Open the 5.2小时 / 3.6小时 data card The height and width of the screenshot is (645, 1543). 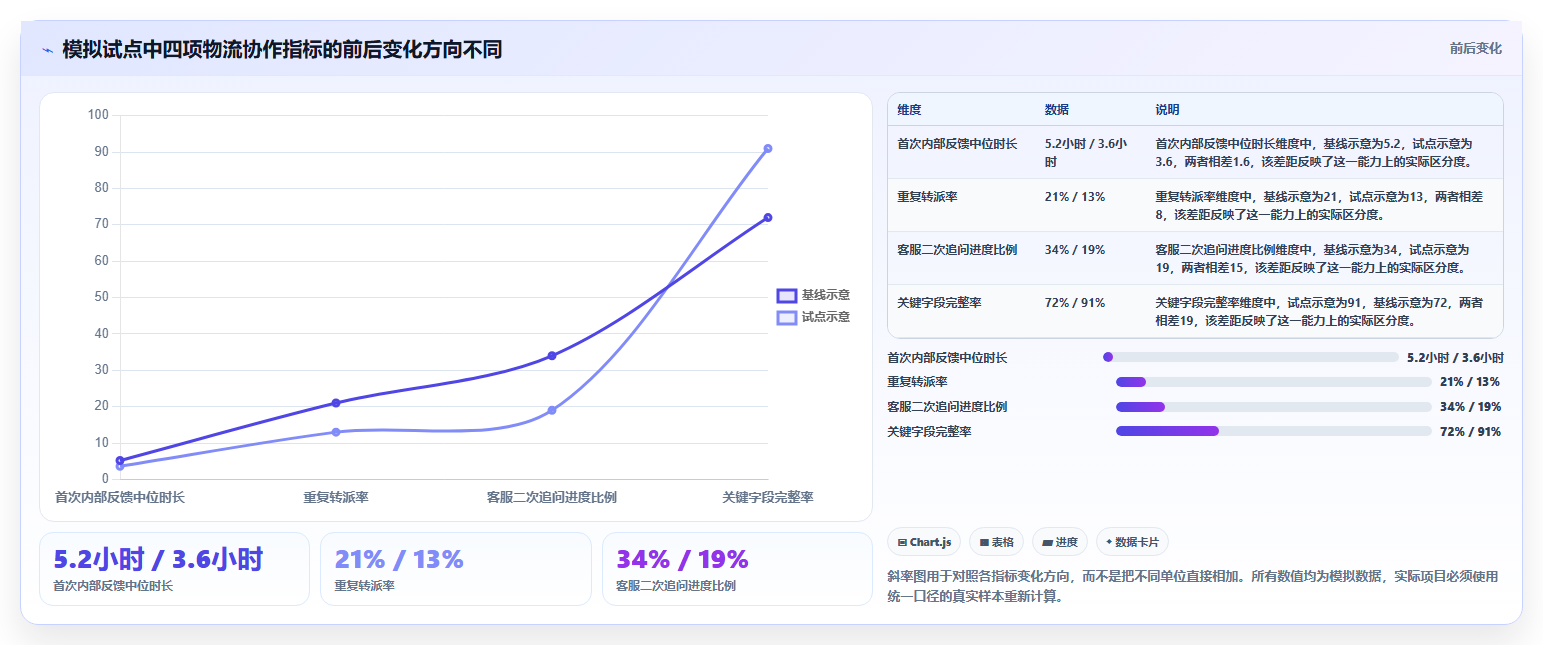(x=174, y=569)
